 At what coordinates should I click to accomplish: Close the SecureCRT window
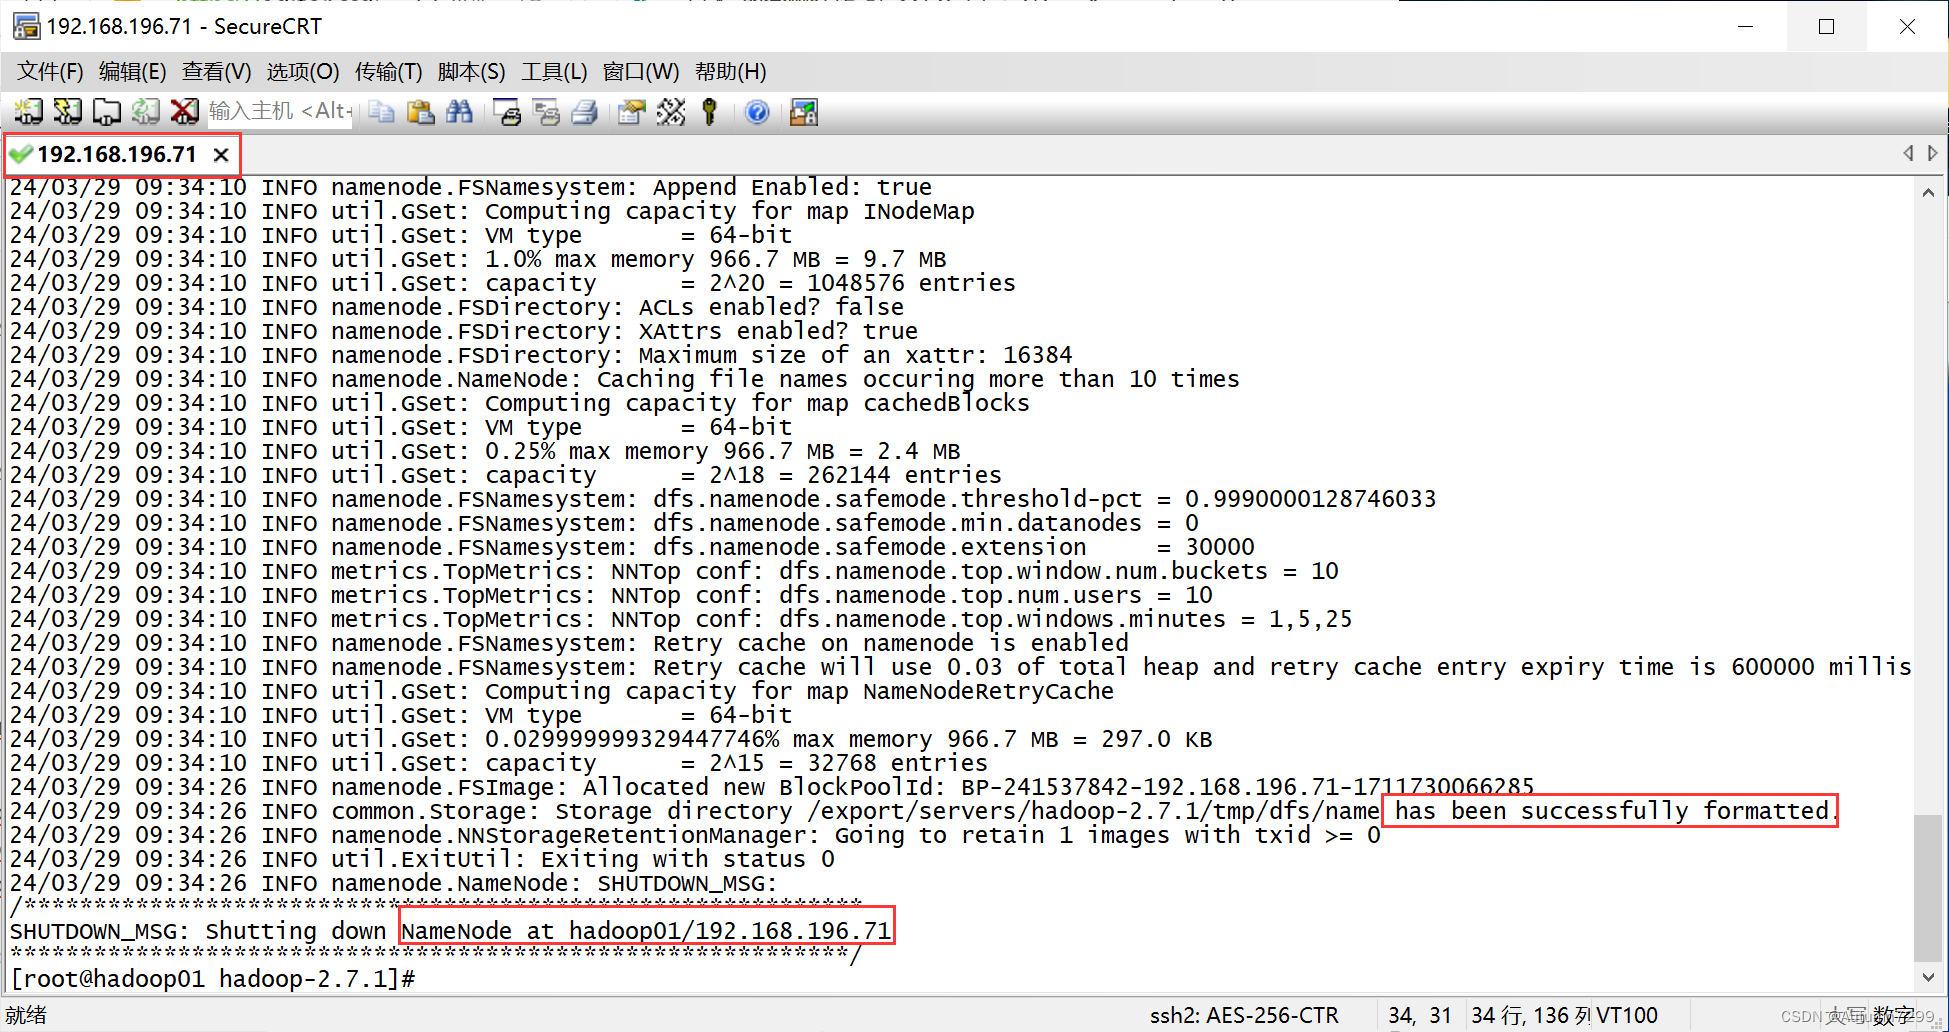pyautogui.click(x=1907, y=26)
